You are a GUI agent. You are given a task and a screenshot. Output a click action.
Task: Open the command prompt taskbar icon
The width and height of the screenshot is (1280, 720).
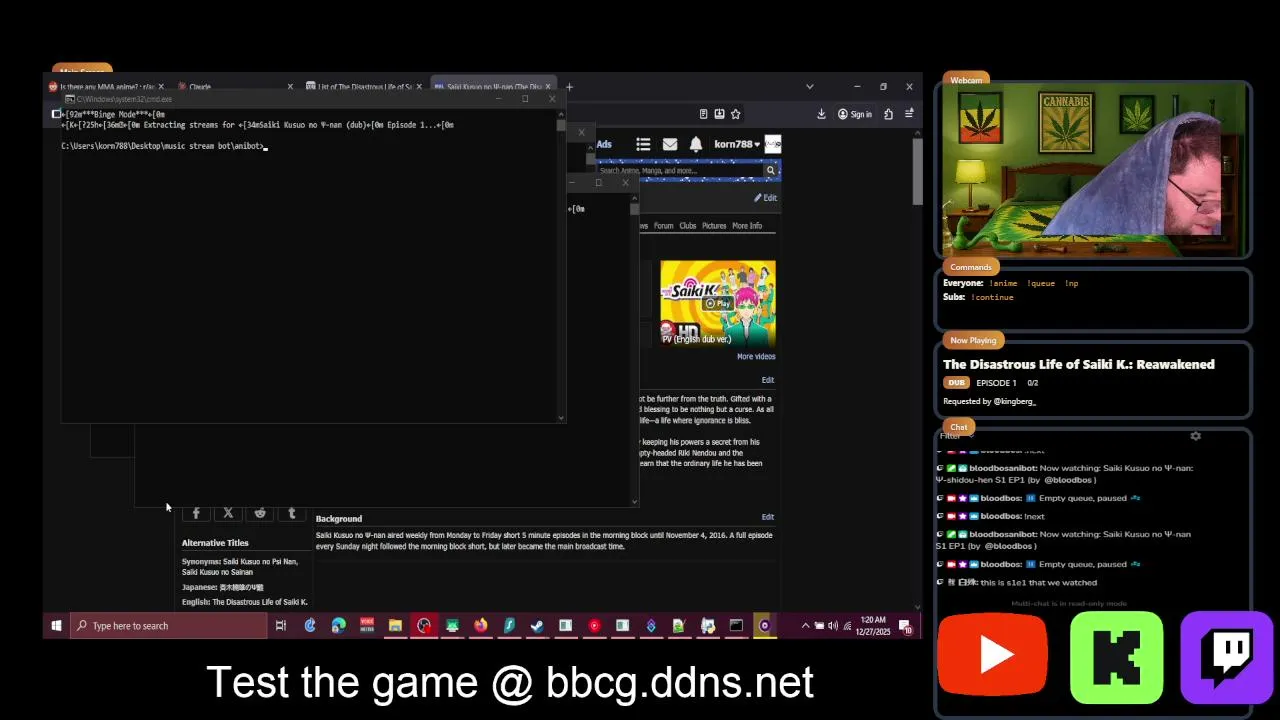[x=736, y=626]
